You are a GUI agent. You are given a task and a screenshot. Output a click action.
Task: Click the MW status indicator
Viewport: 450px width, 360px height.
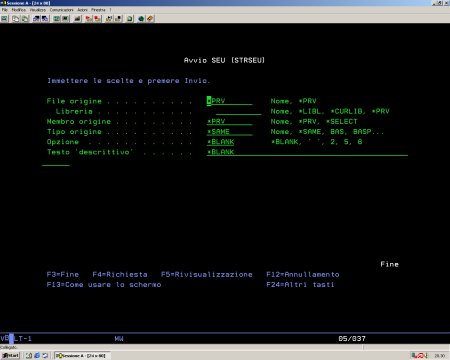click(x=119, y=339)
